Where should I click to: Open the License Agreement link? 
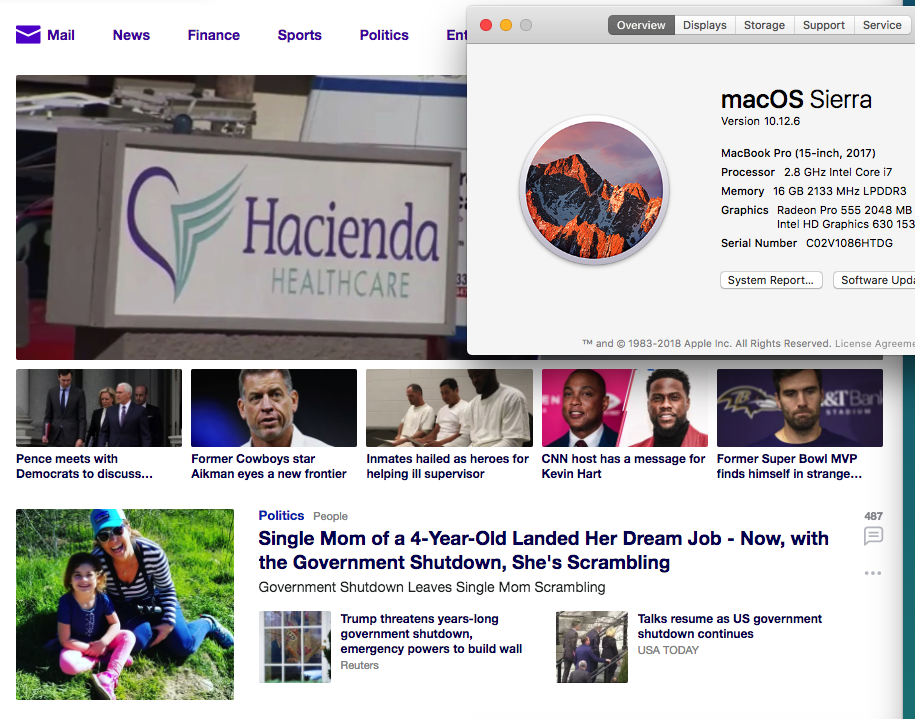coord(875,344)
